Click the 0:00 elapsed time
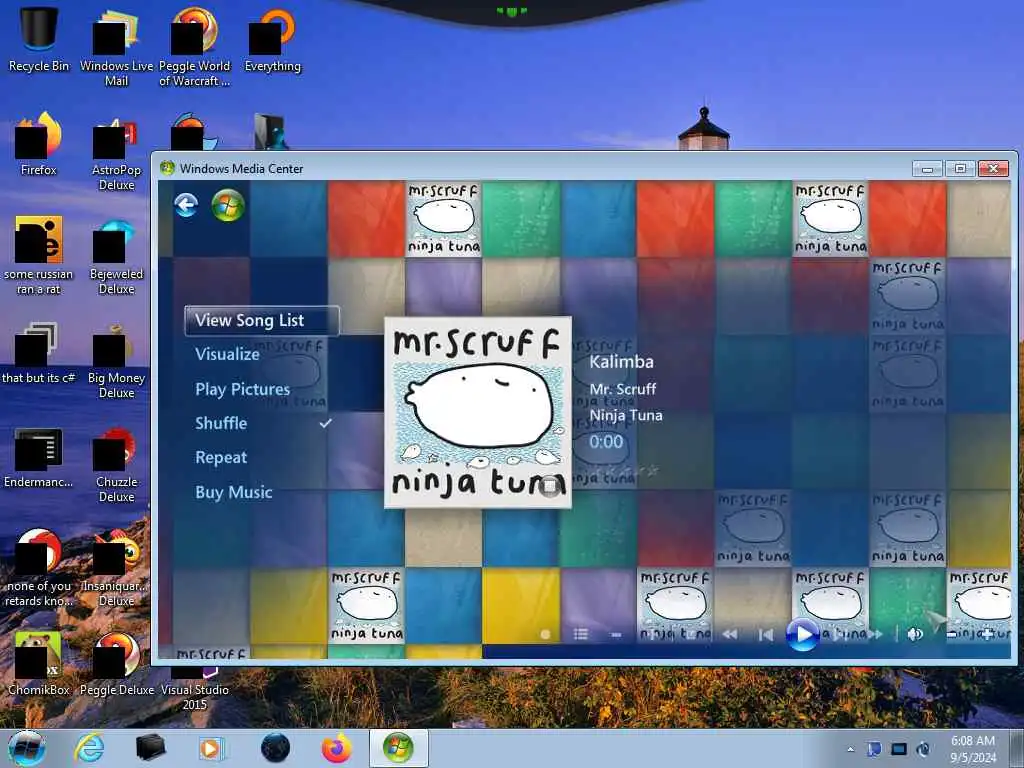Screen dimensions: 1024x768 coord(606,442)
